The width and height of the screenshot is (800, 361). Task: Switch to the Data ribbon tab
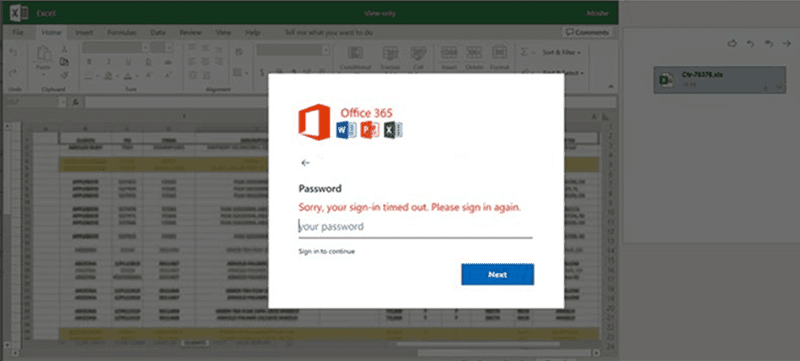[158, 33]
